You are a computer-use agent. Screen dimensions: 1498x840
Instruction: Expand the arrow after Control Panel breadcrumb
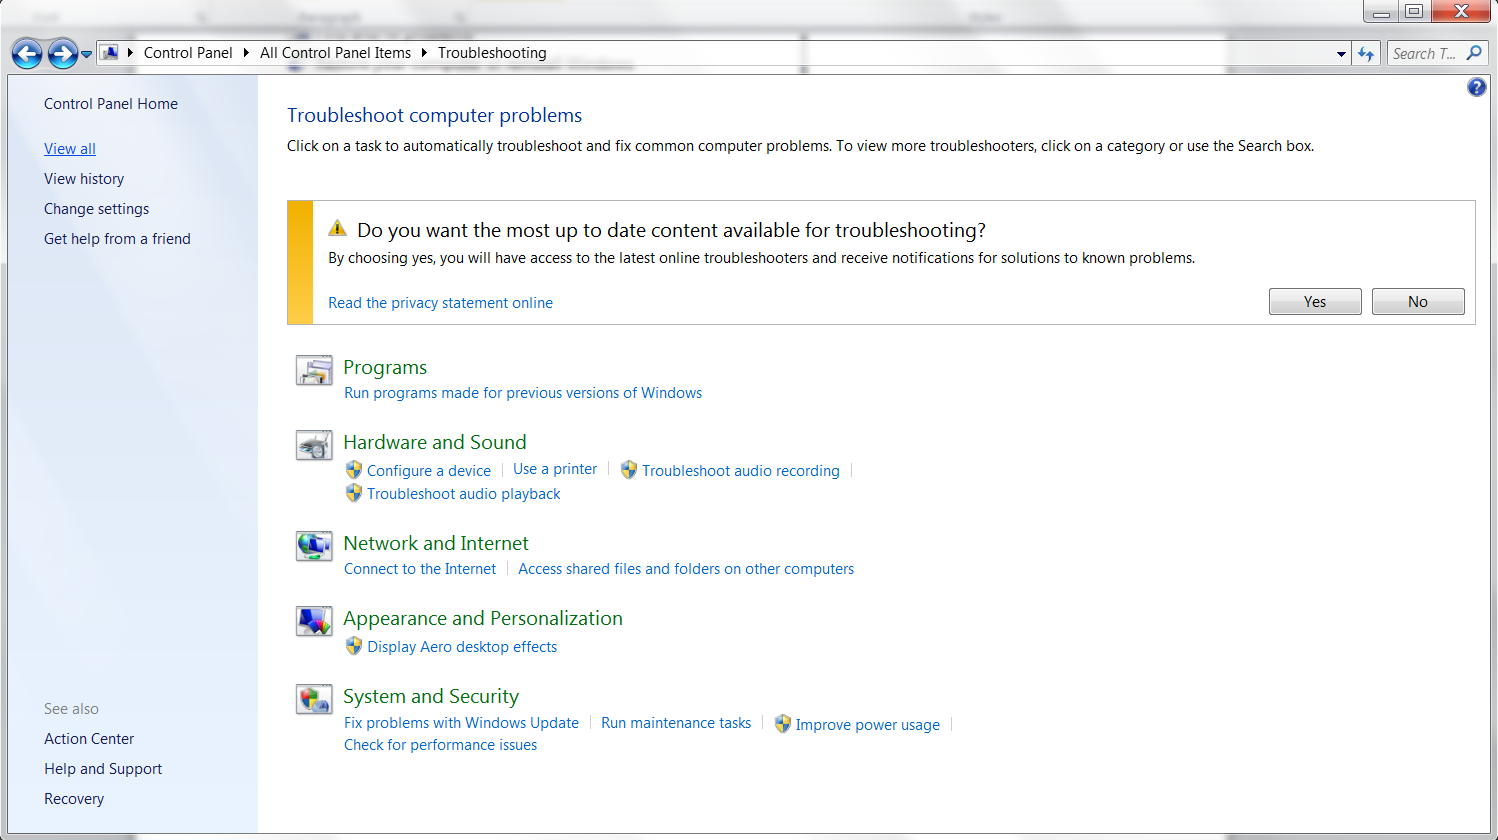(246, 53)
